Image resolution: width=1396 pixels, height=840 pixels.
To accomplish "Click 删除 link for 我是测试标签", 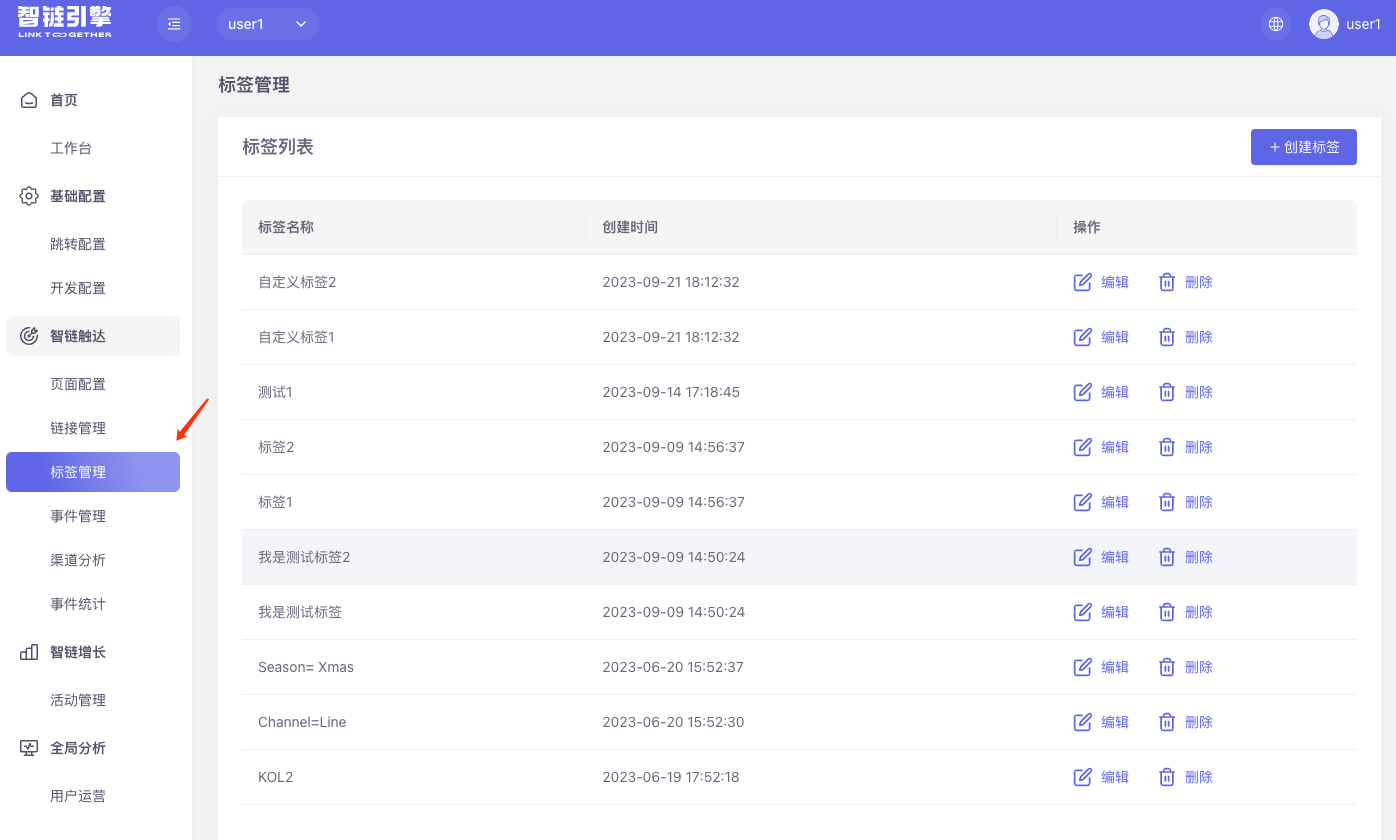I will click(1198, 612).
